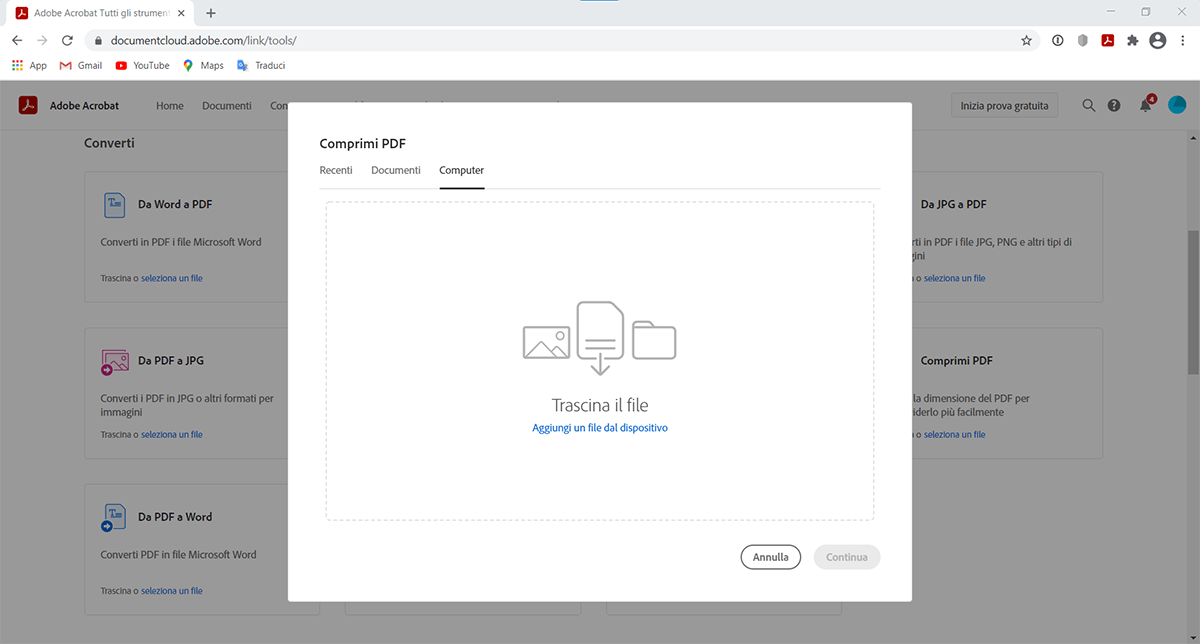Click the Comprimi PDF card title in background
The height and width of the screenshot is (644, 1200).
coord(956,361)
